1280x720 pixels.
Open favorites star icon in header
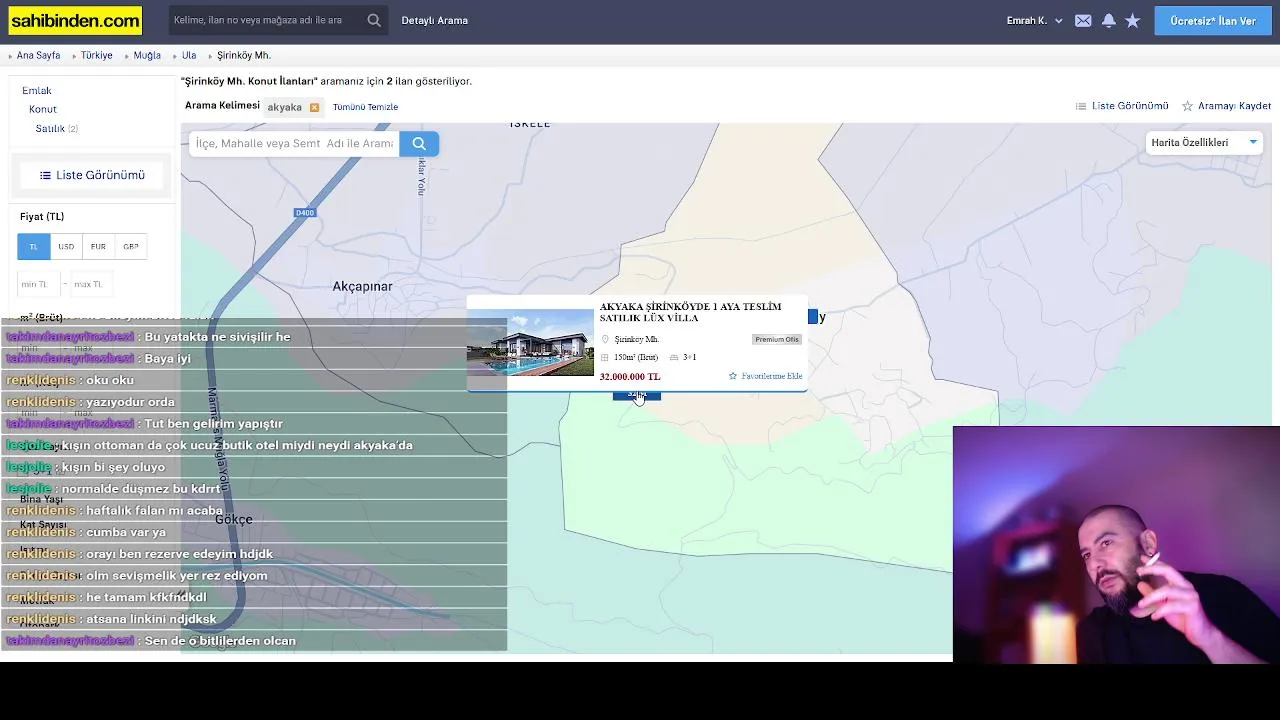pyautogui.click(x=1133, y=20)
